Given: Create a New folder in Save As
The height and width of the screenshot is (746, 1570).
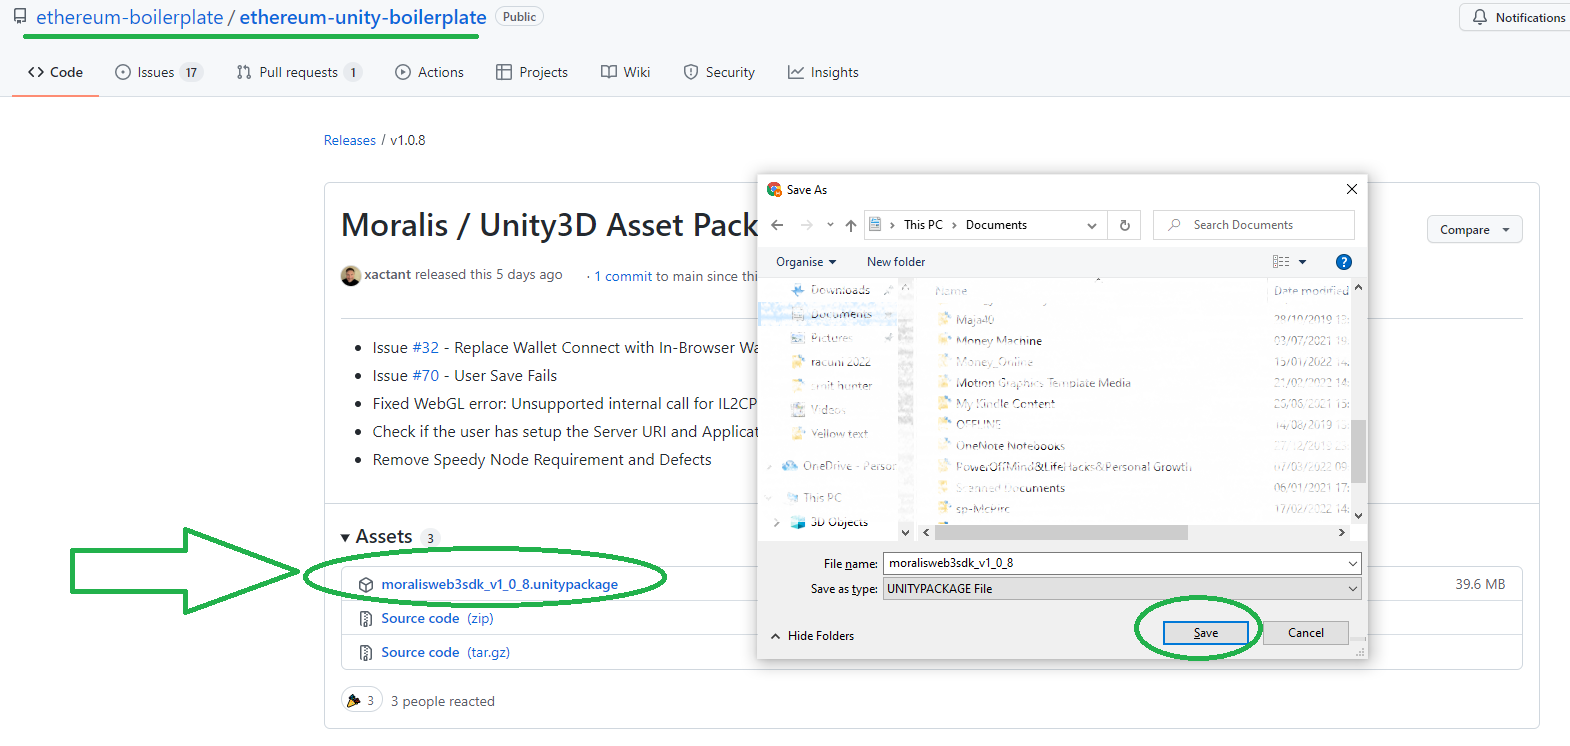Looking at the screenshot, I should pos(896,262).
